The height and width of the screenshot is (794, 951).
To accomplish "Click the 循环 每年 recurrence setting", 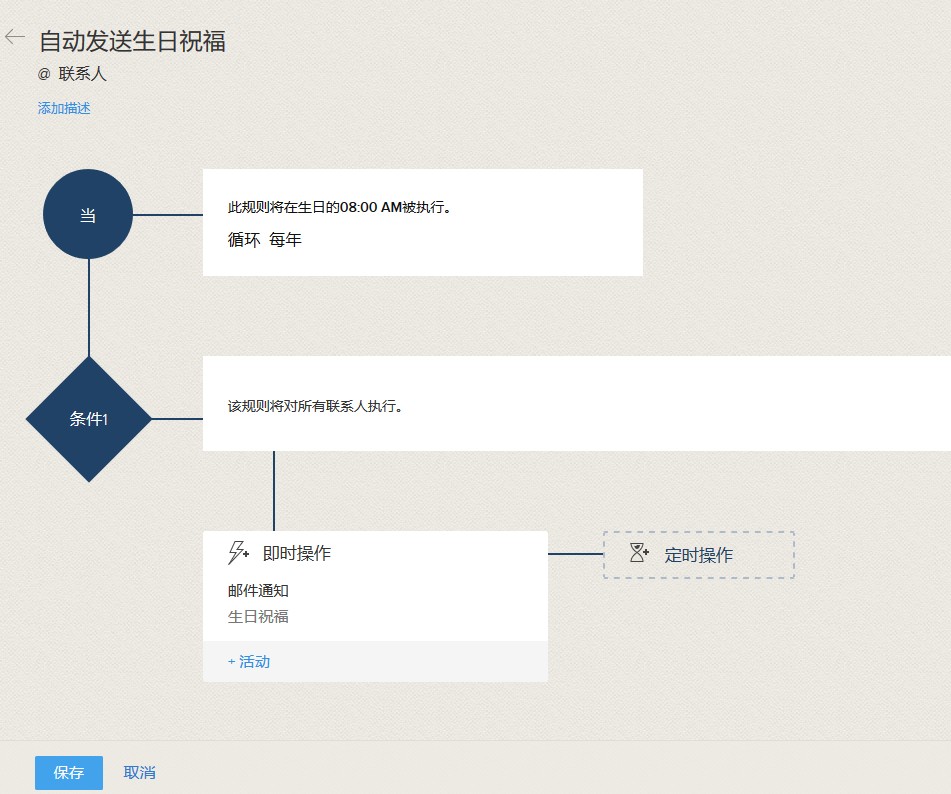I will [x=265, y=240].
